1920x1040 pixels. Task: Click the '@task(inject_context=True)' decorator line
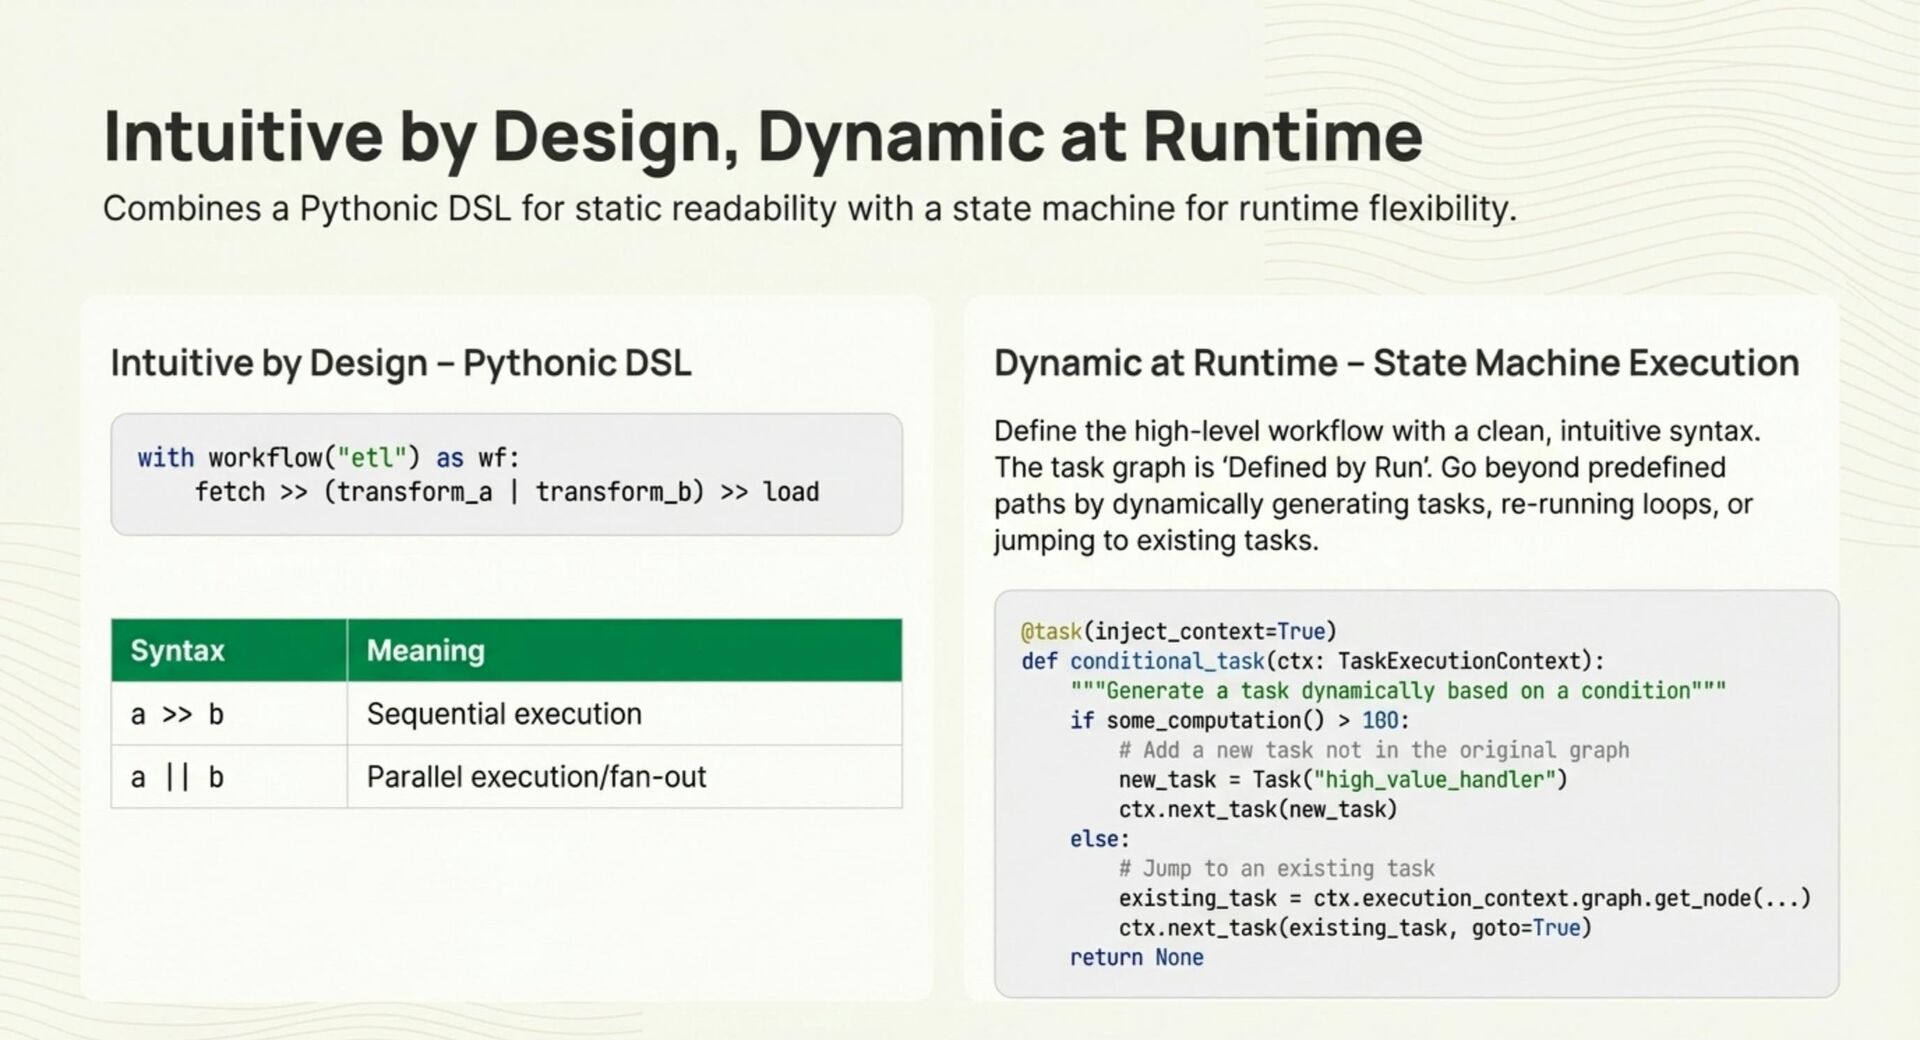tap(1178, 632)
